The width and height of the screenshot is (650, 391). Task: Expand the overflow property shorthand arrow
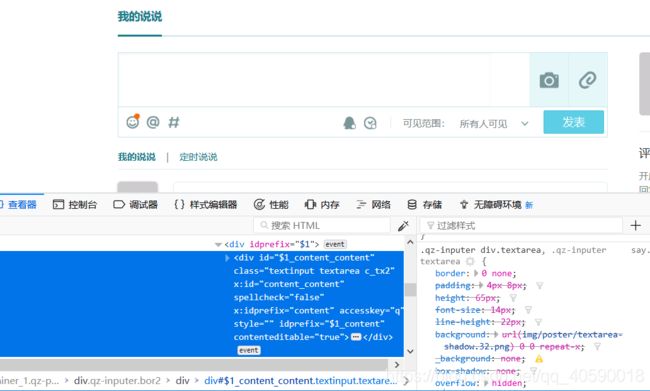tap(486, 383)
